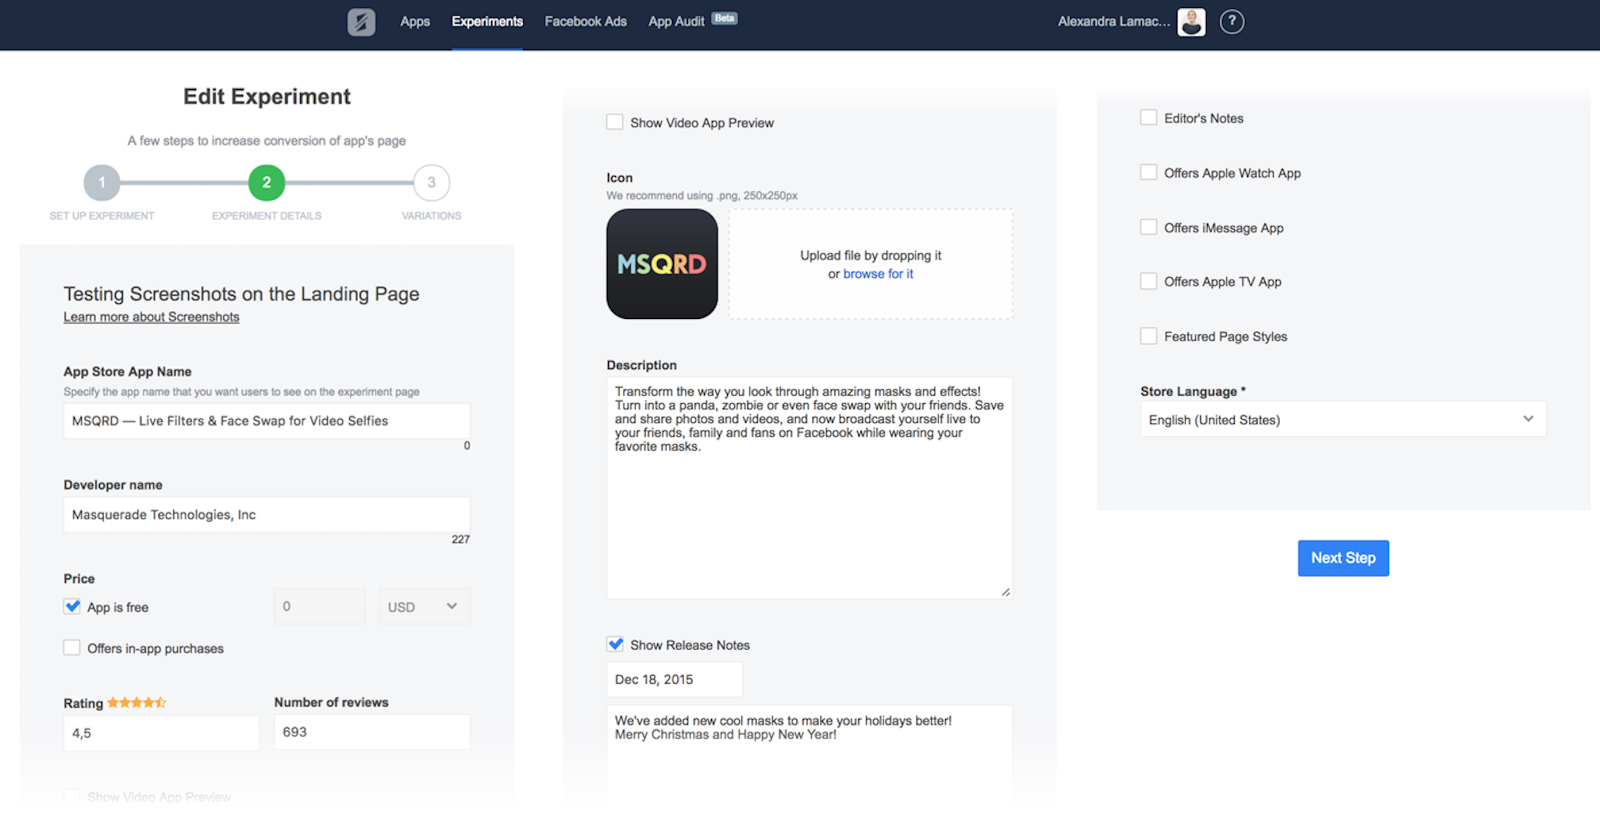Image resolution: width=1600 pixels, height=838 pixels.
Task: Open the help question mark icon
Action: coord(1232,22)
